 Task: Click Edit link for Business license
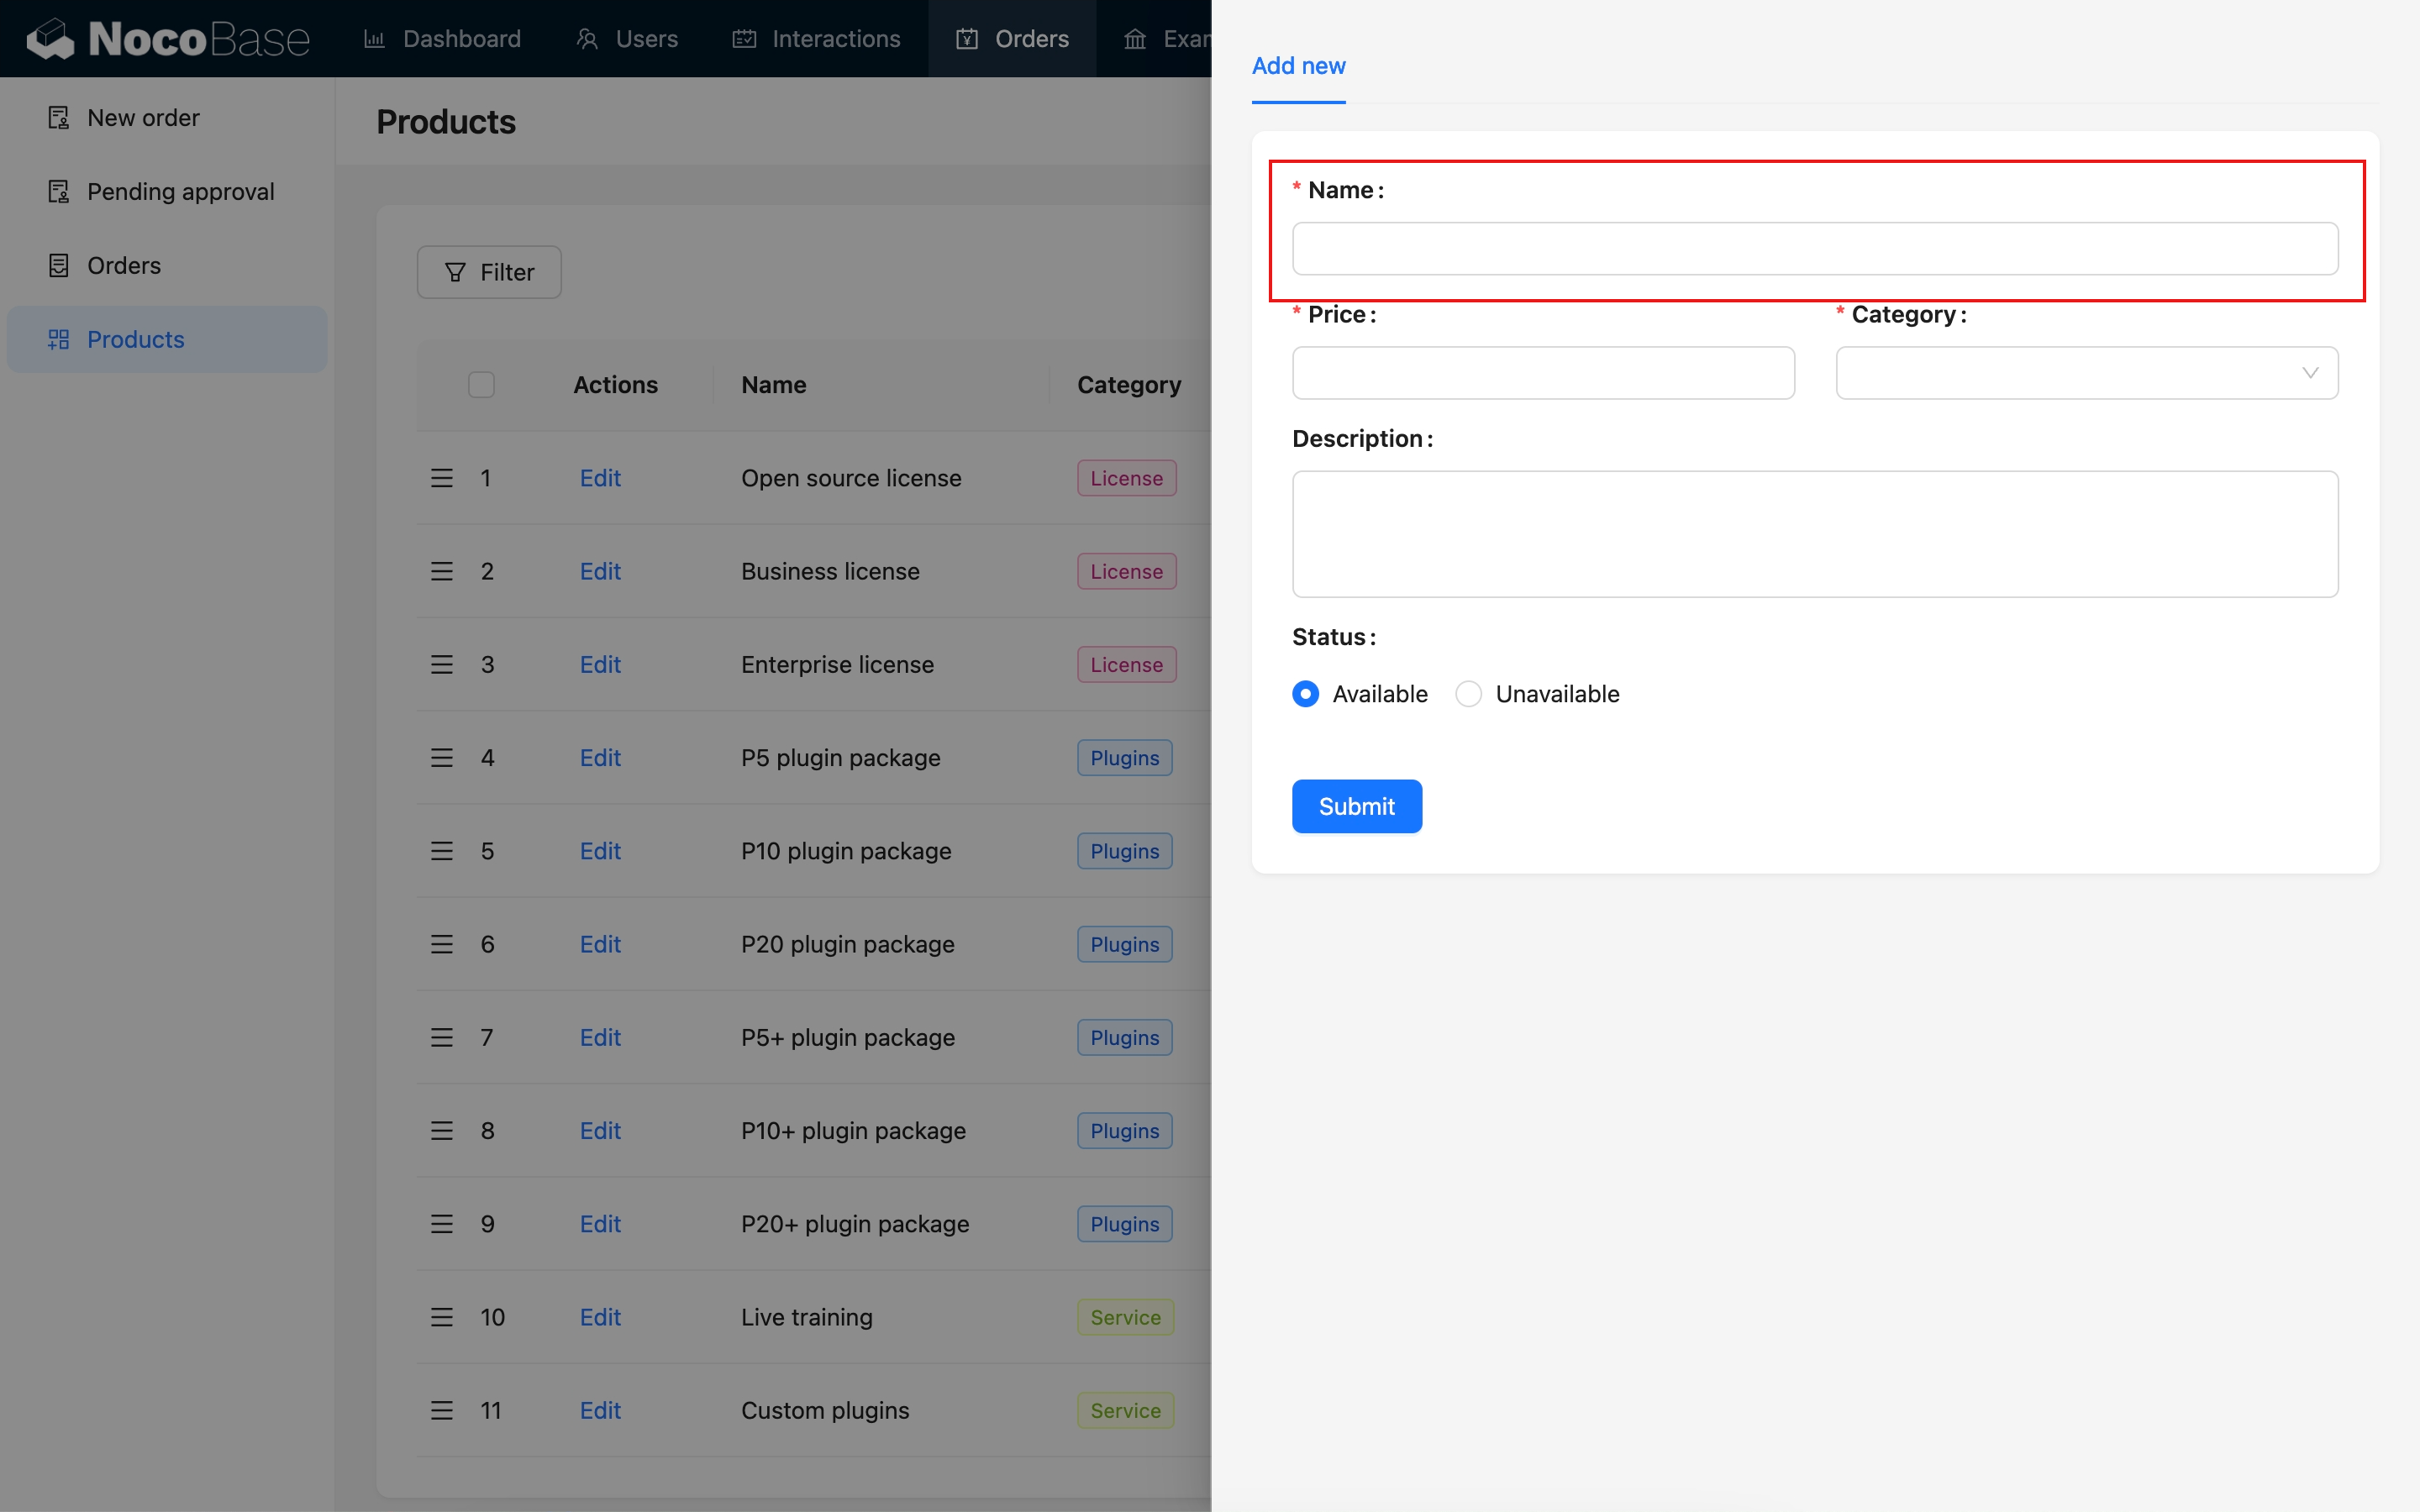coord(600,571)
